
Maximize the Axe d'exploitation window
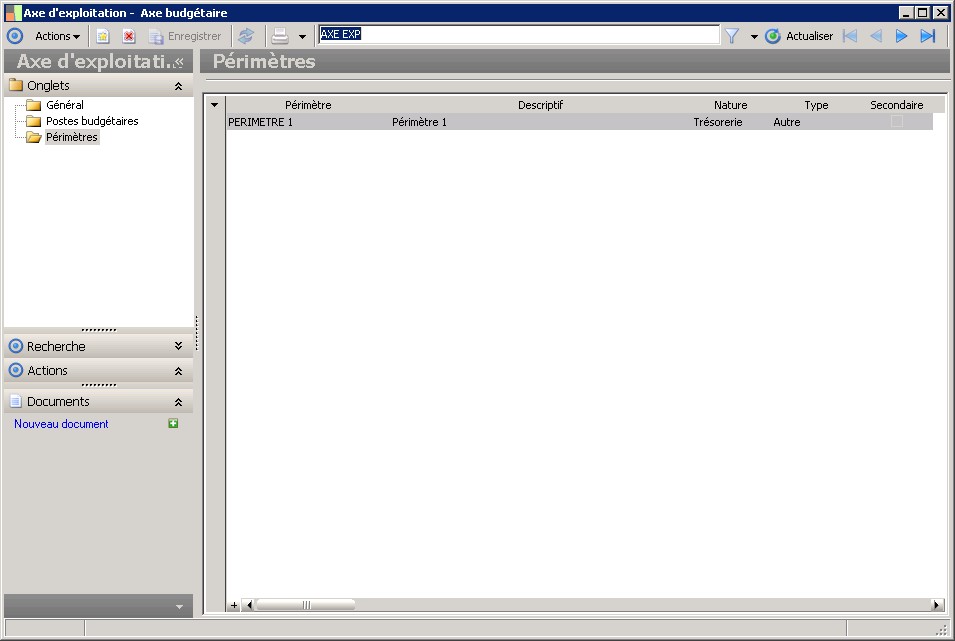[923, 13]
